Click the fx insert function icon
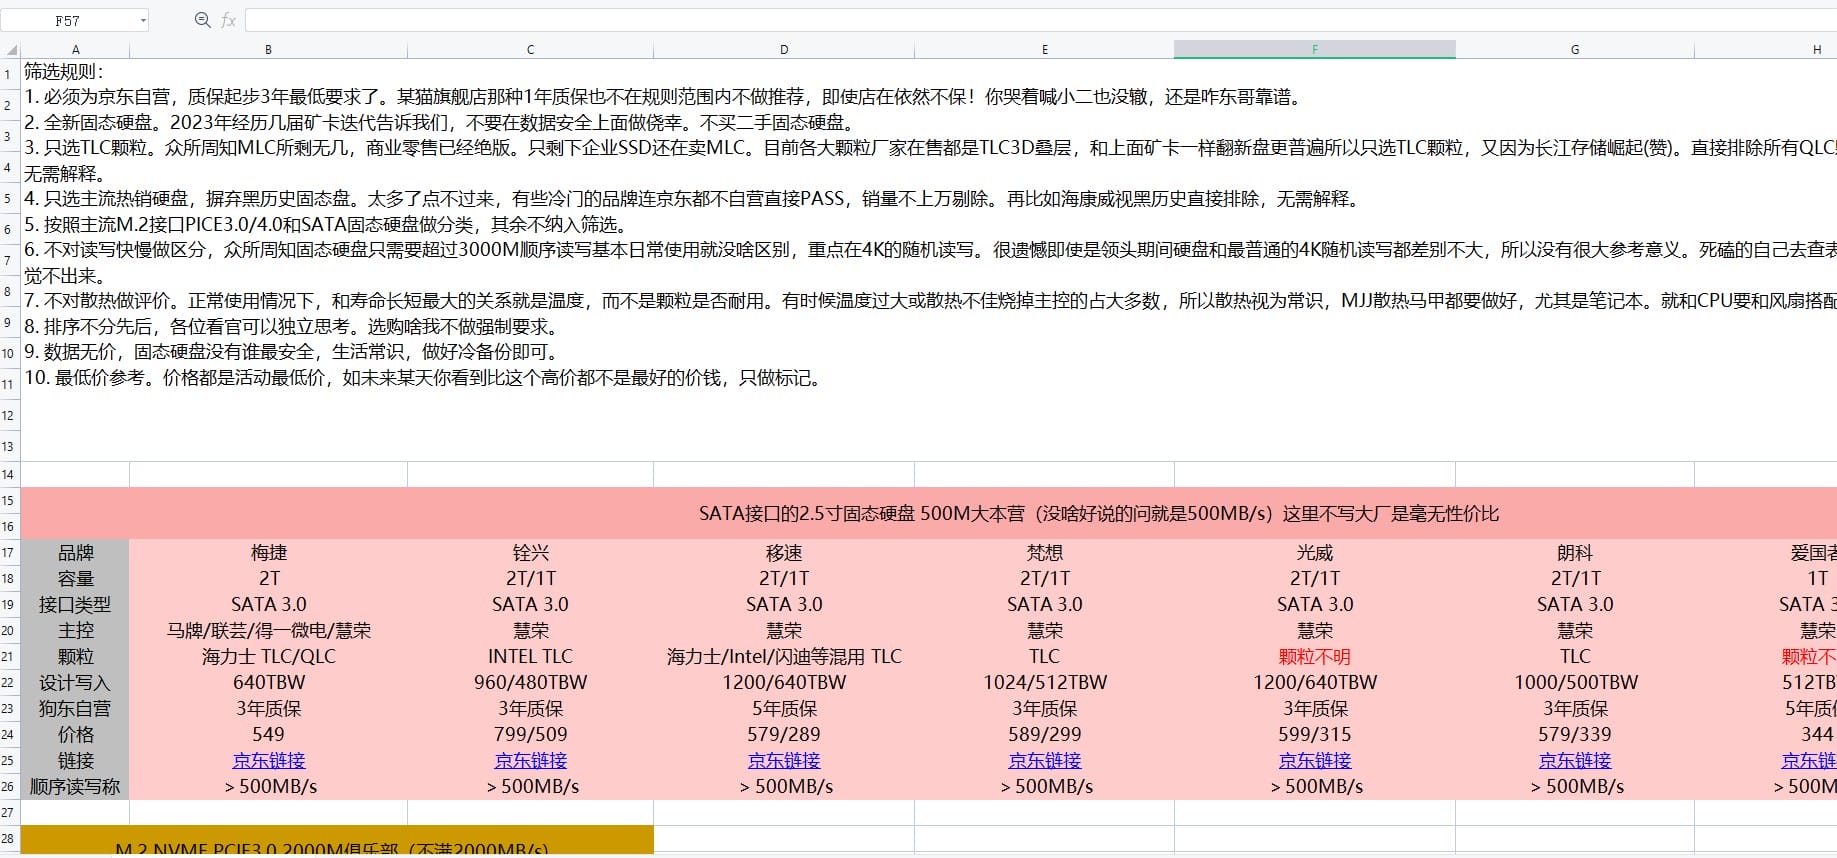 pos(228,20)
